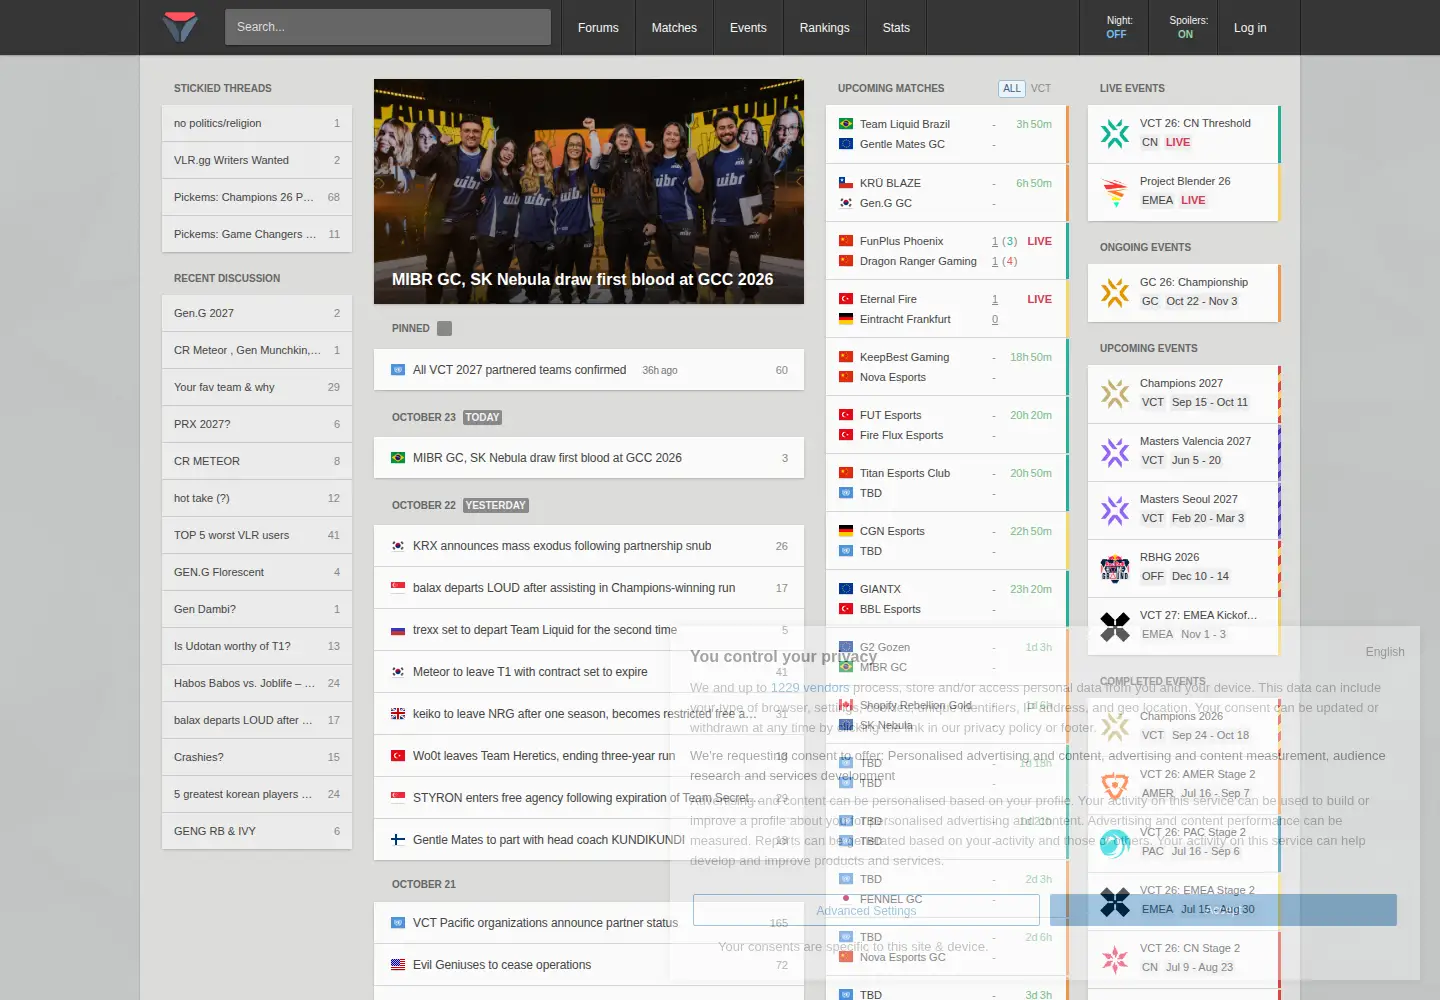This screenshot has height=1000, width=1440.
Task: Open the MIBR GC featured image banner
Action: (589, 191)
